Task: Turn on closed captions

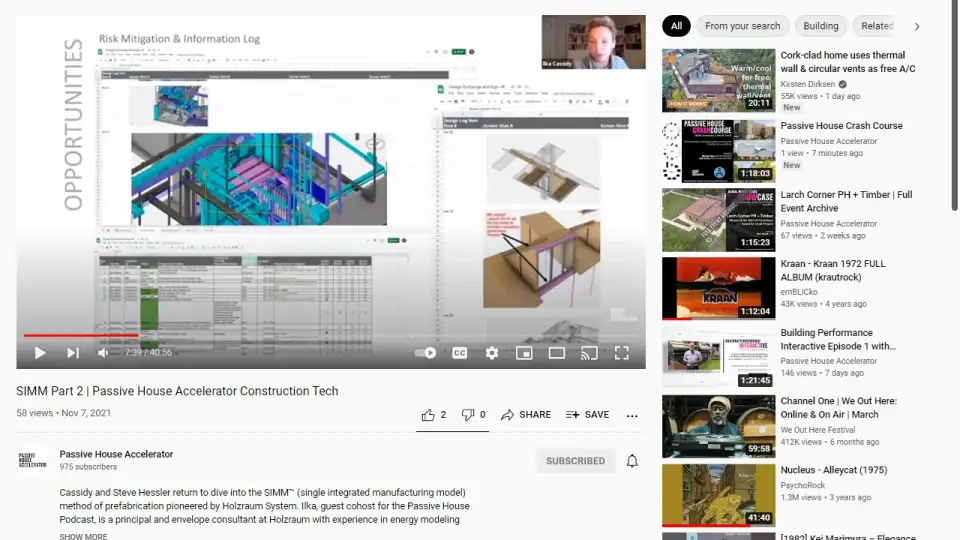Action: coord(459,353)
